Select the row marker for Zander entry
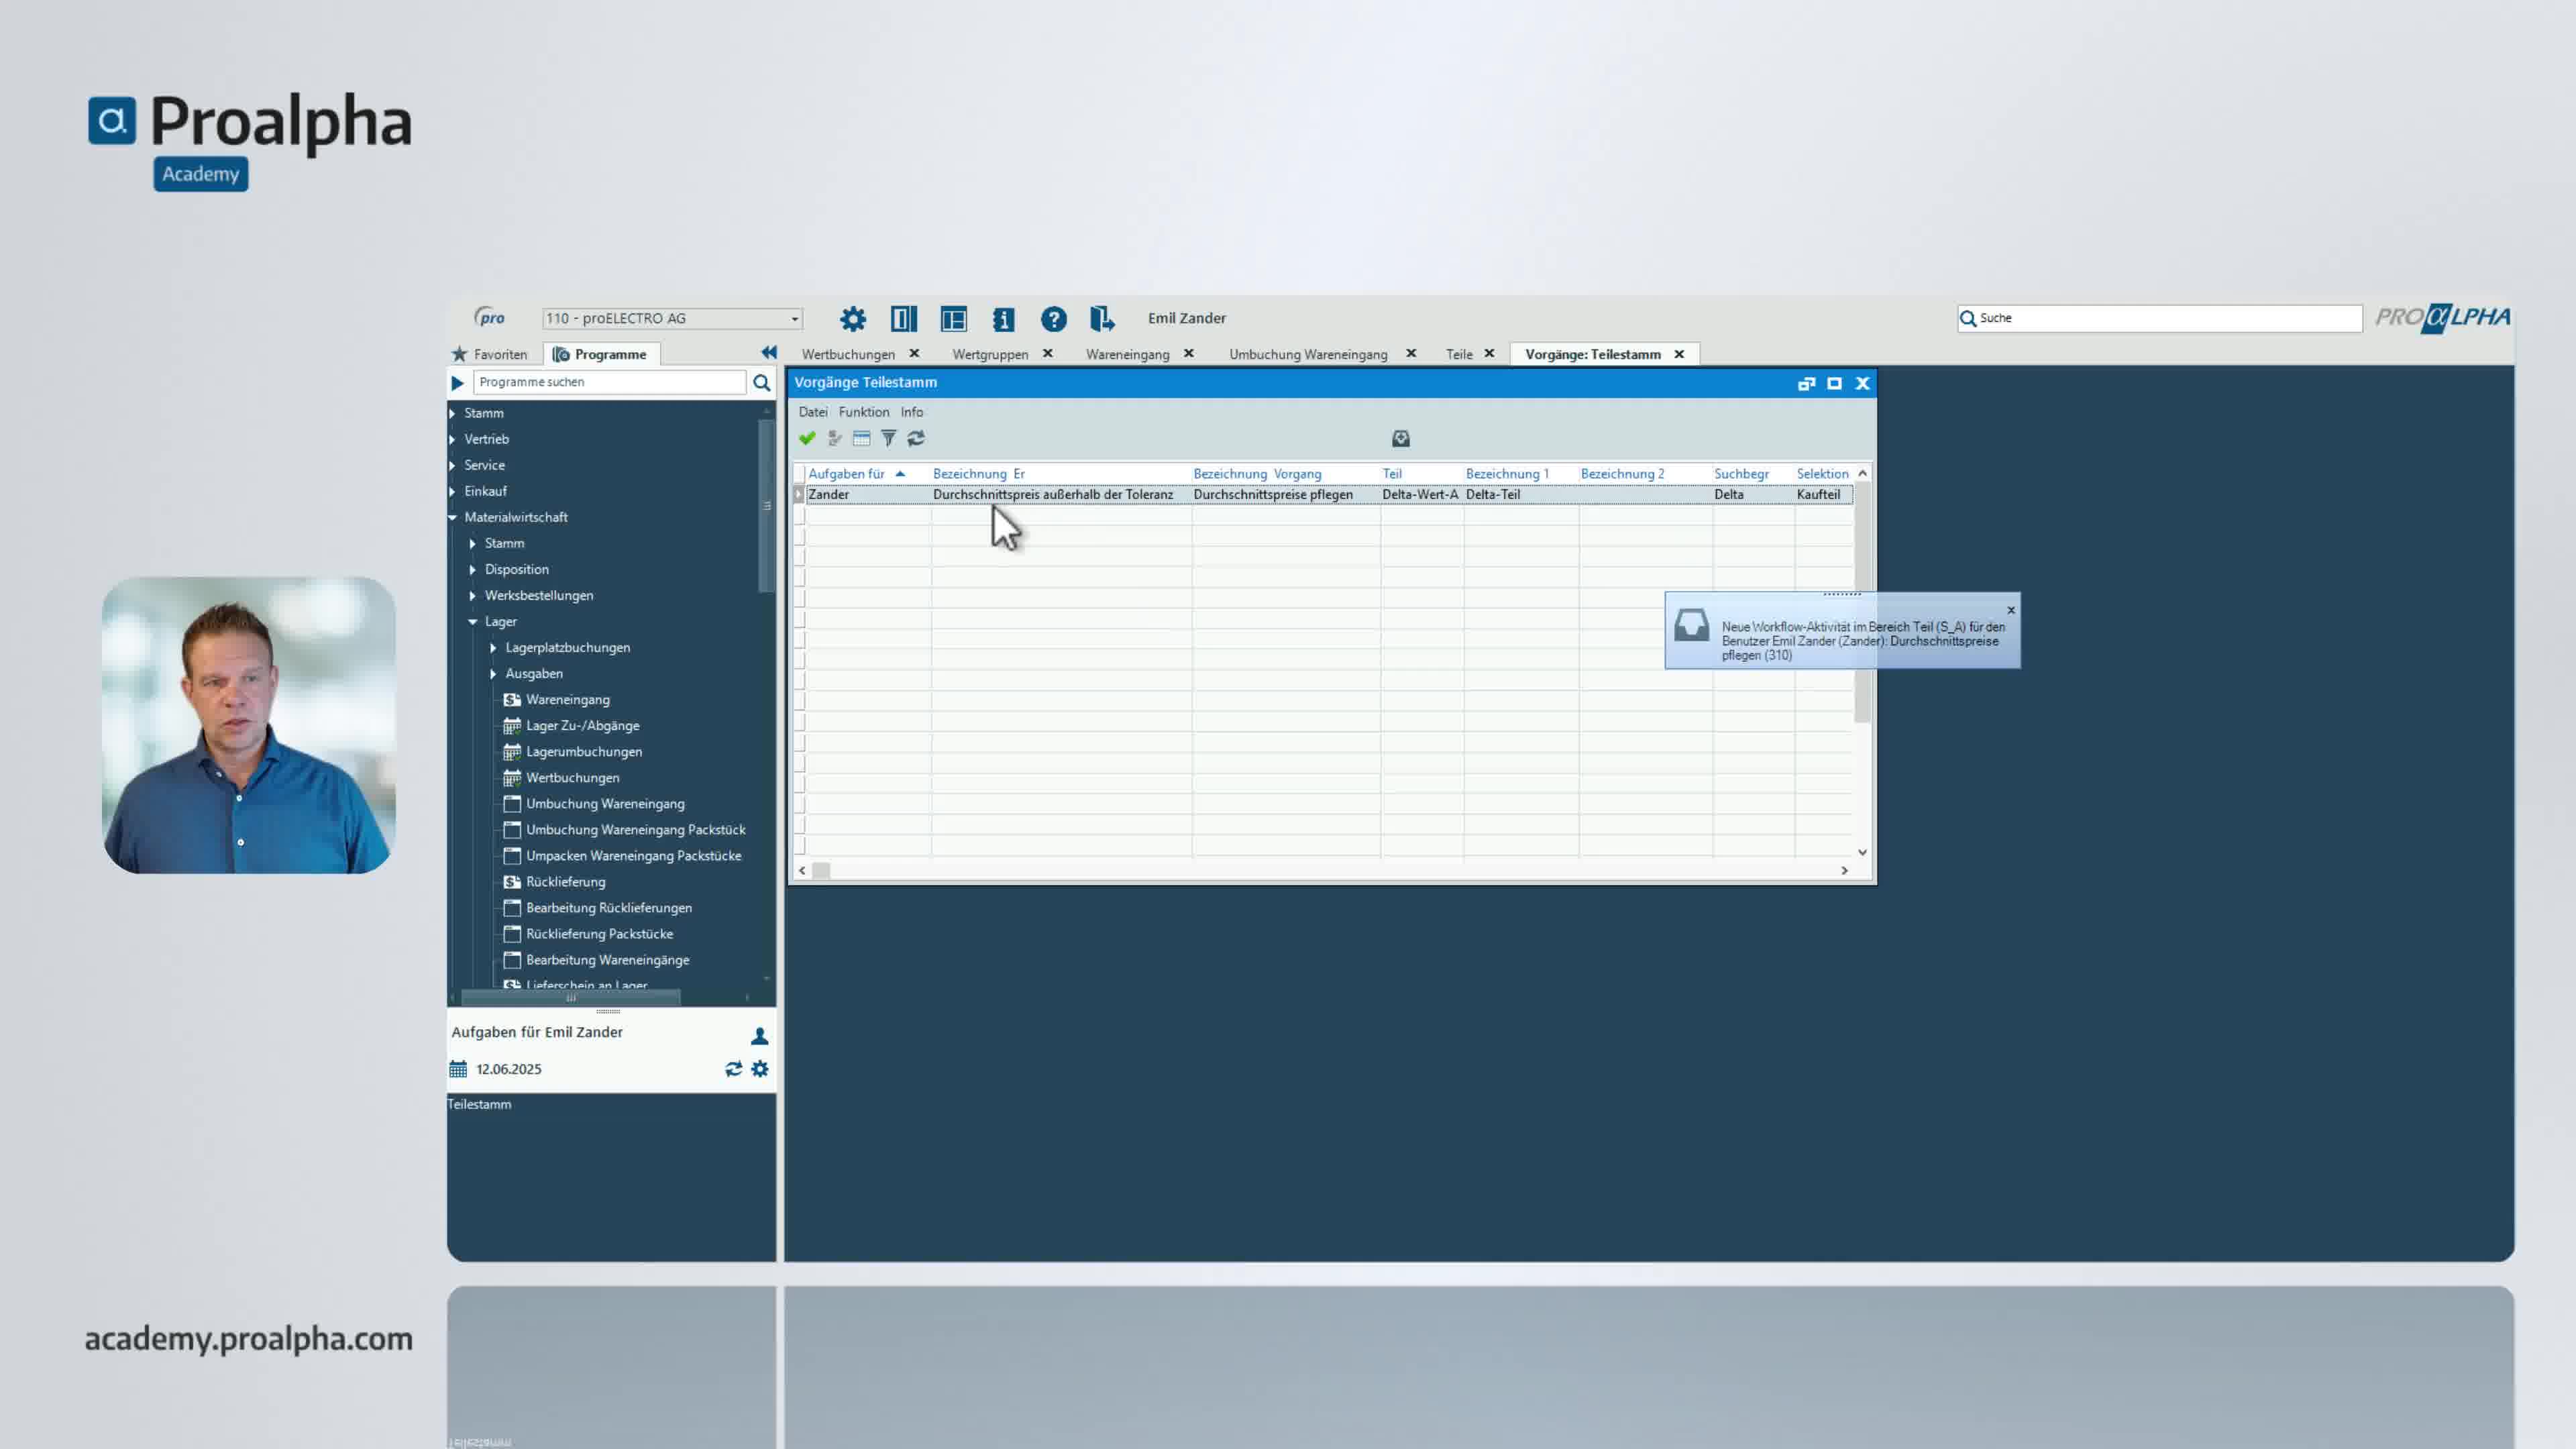The height and width of the screenshot is (1449, 2576). [799, 494]
